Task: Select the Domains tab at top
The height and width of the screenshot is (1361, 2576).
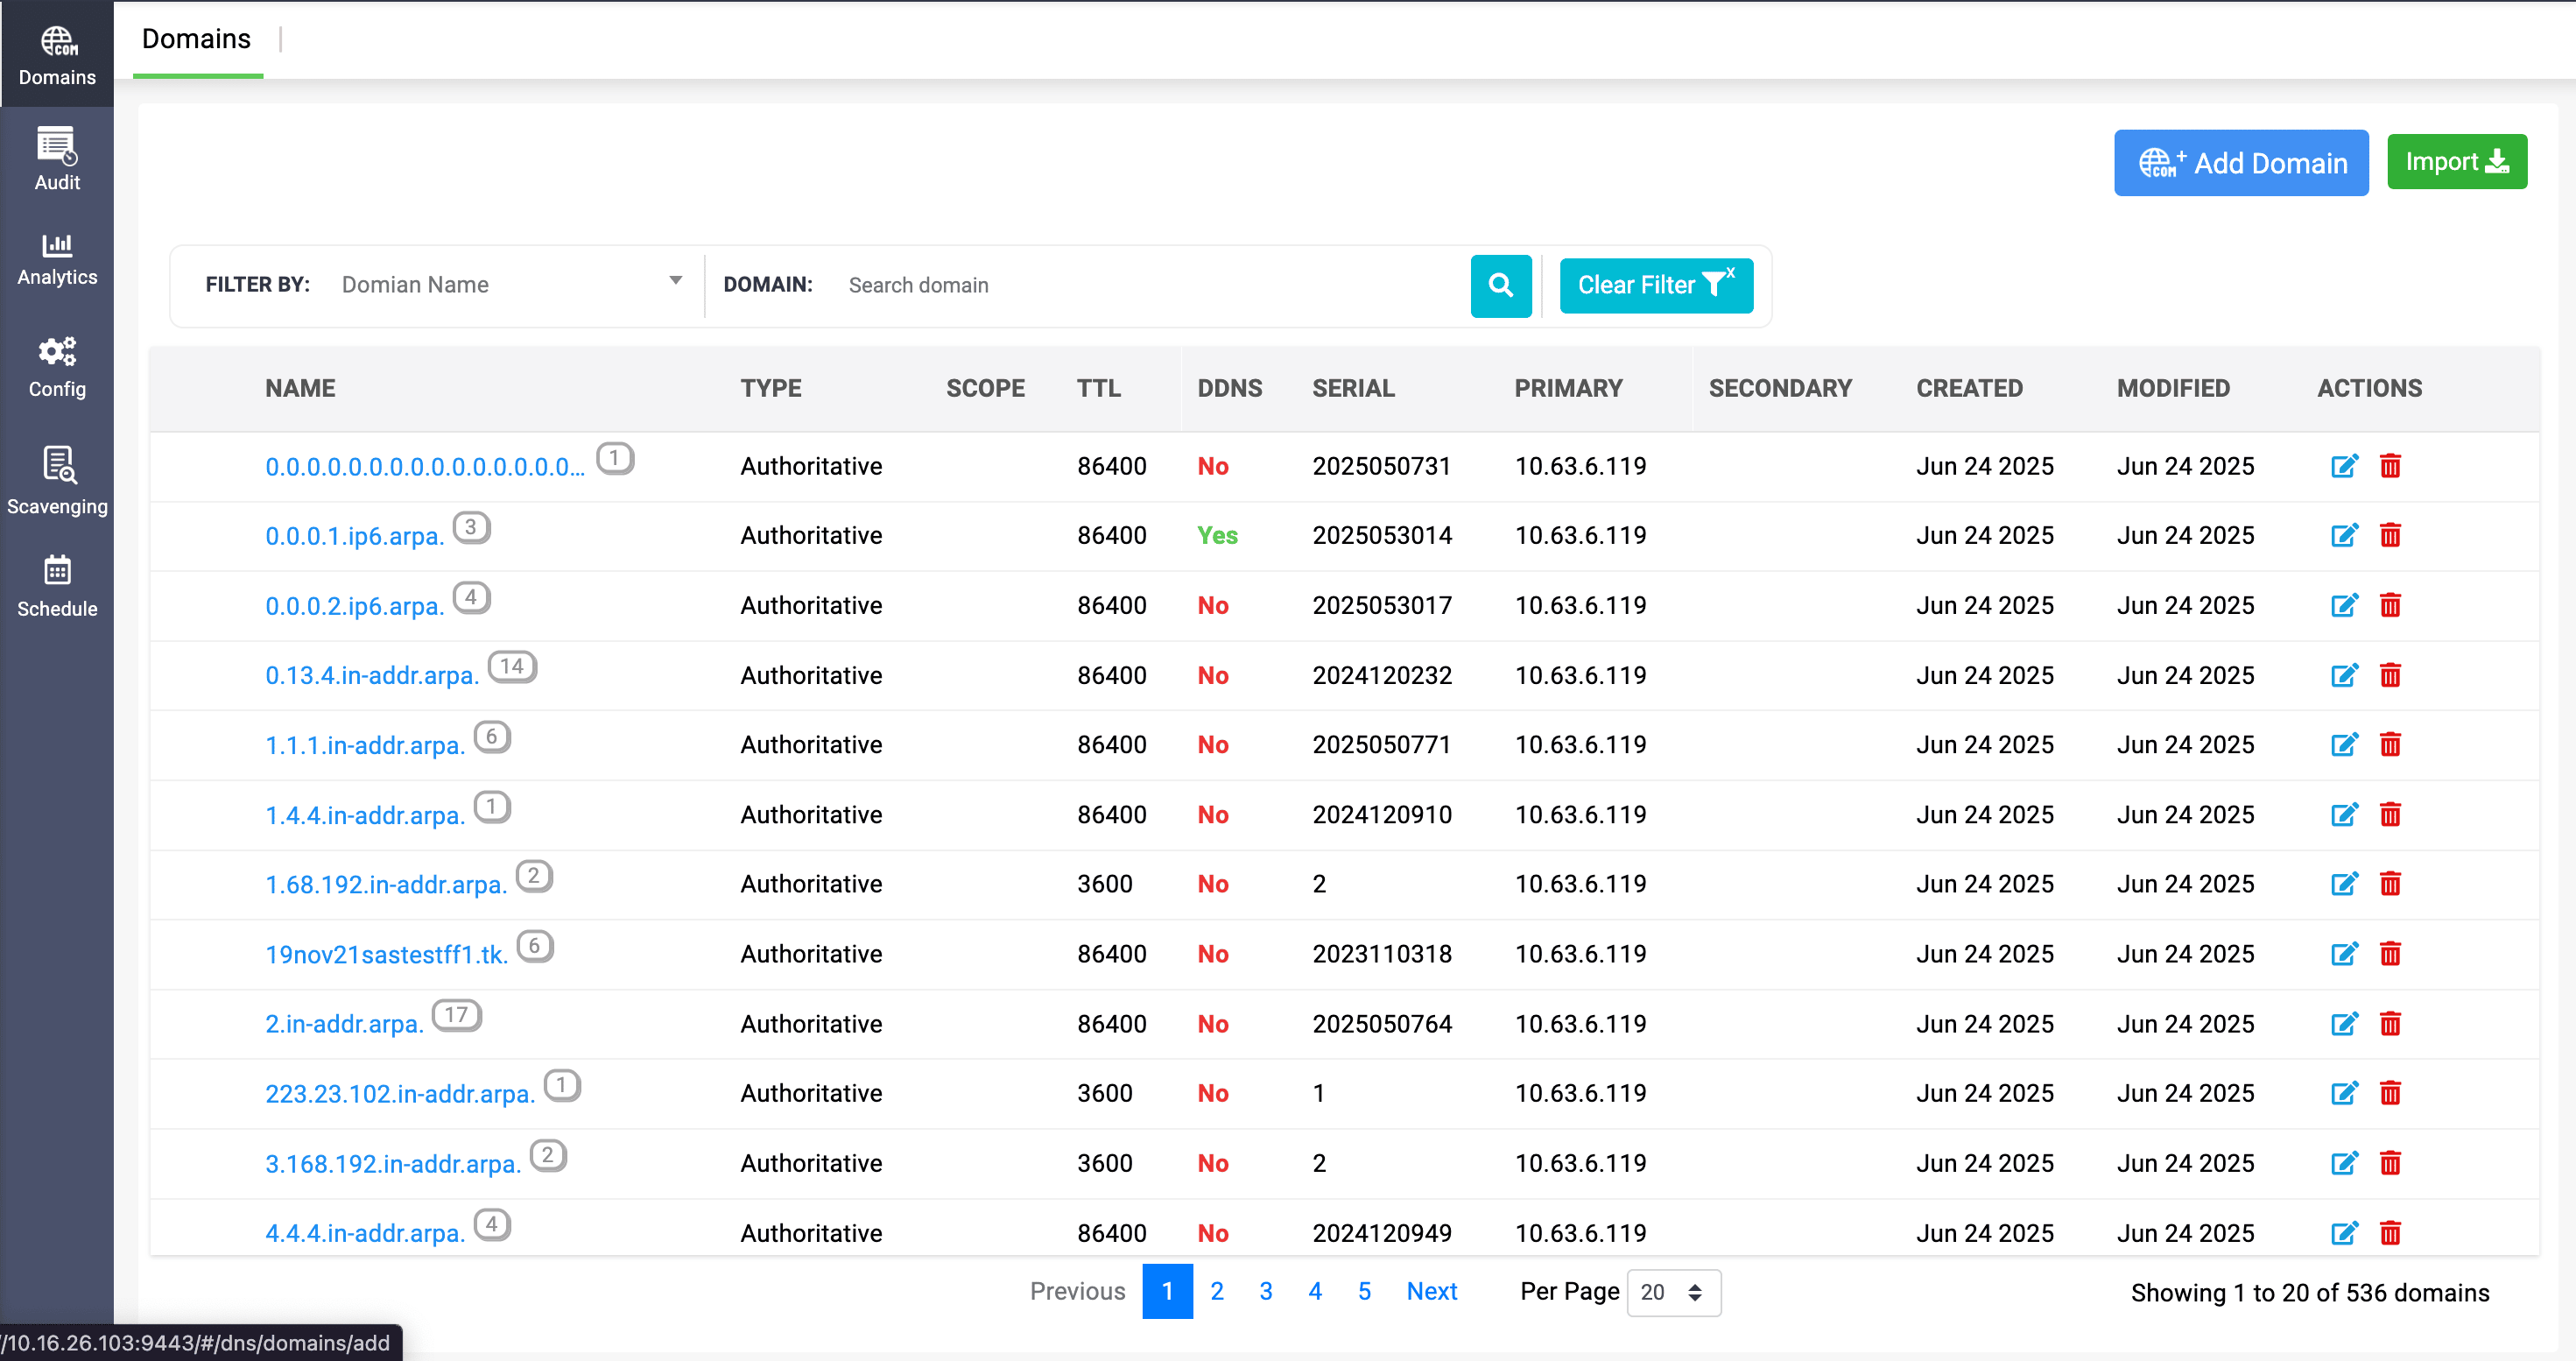Action: 196,39
